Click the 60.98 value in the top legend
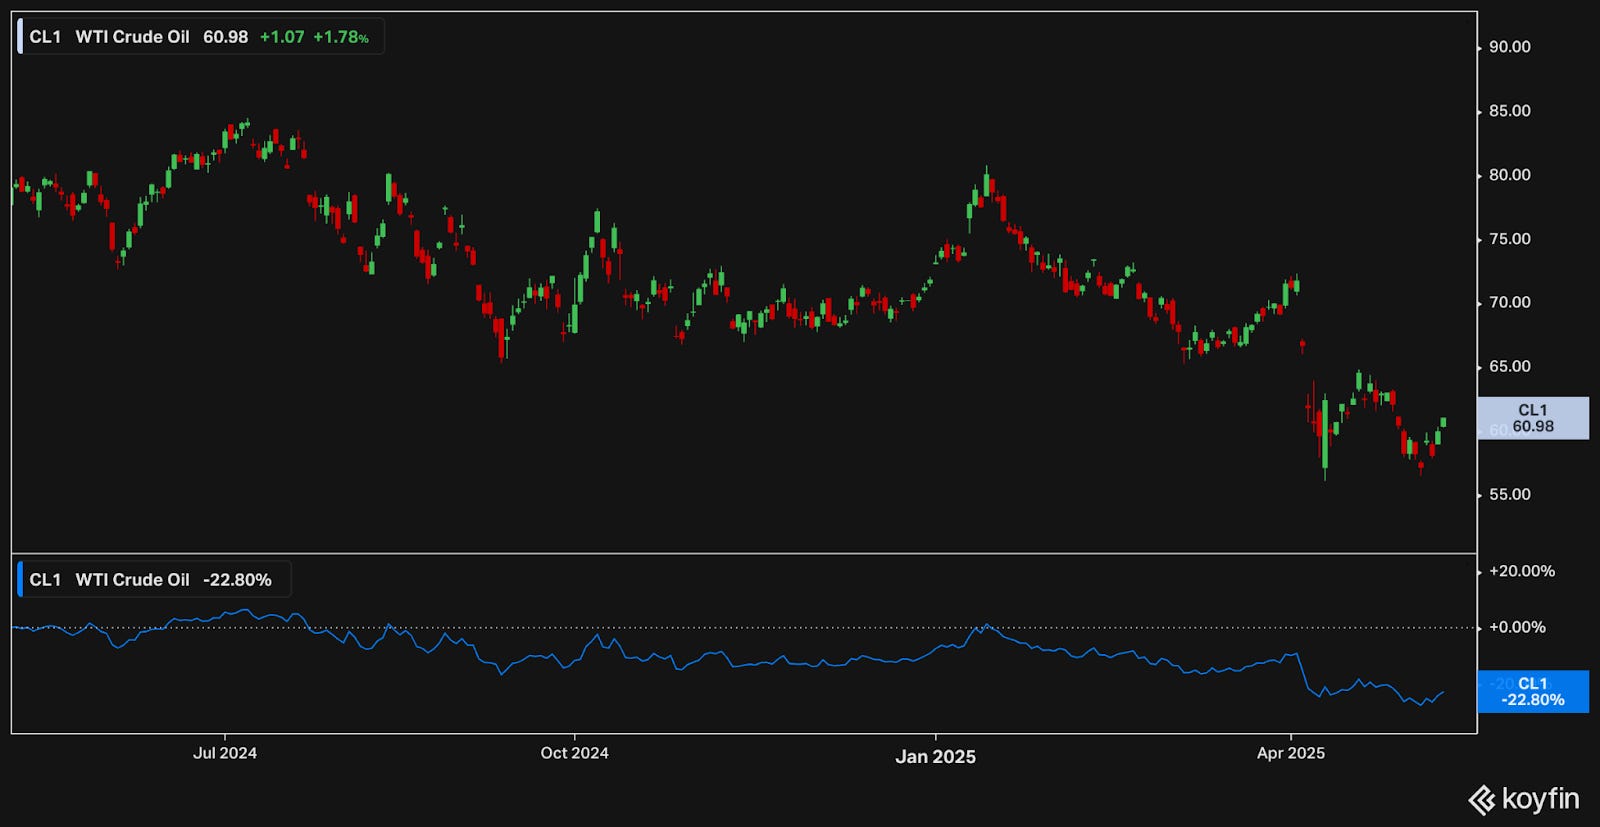This screenshot has height=827, width=1600. click(x=225, y=37)
